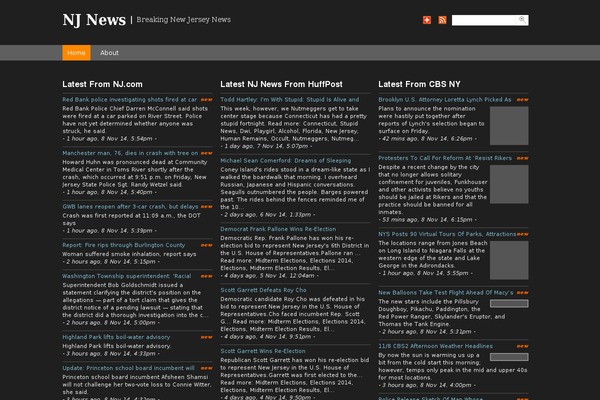The height and width of the screenshot is (400, 600).
Task: Click 'Latest NJ News From HuffPost' heading
Action: [281, 84]
